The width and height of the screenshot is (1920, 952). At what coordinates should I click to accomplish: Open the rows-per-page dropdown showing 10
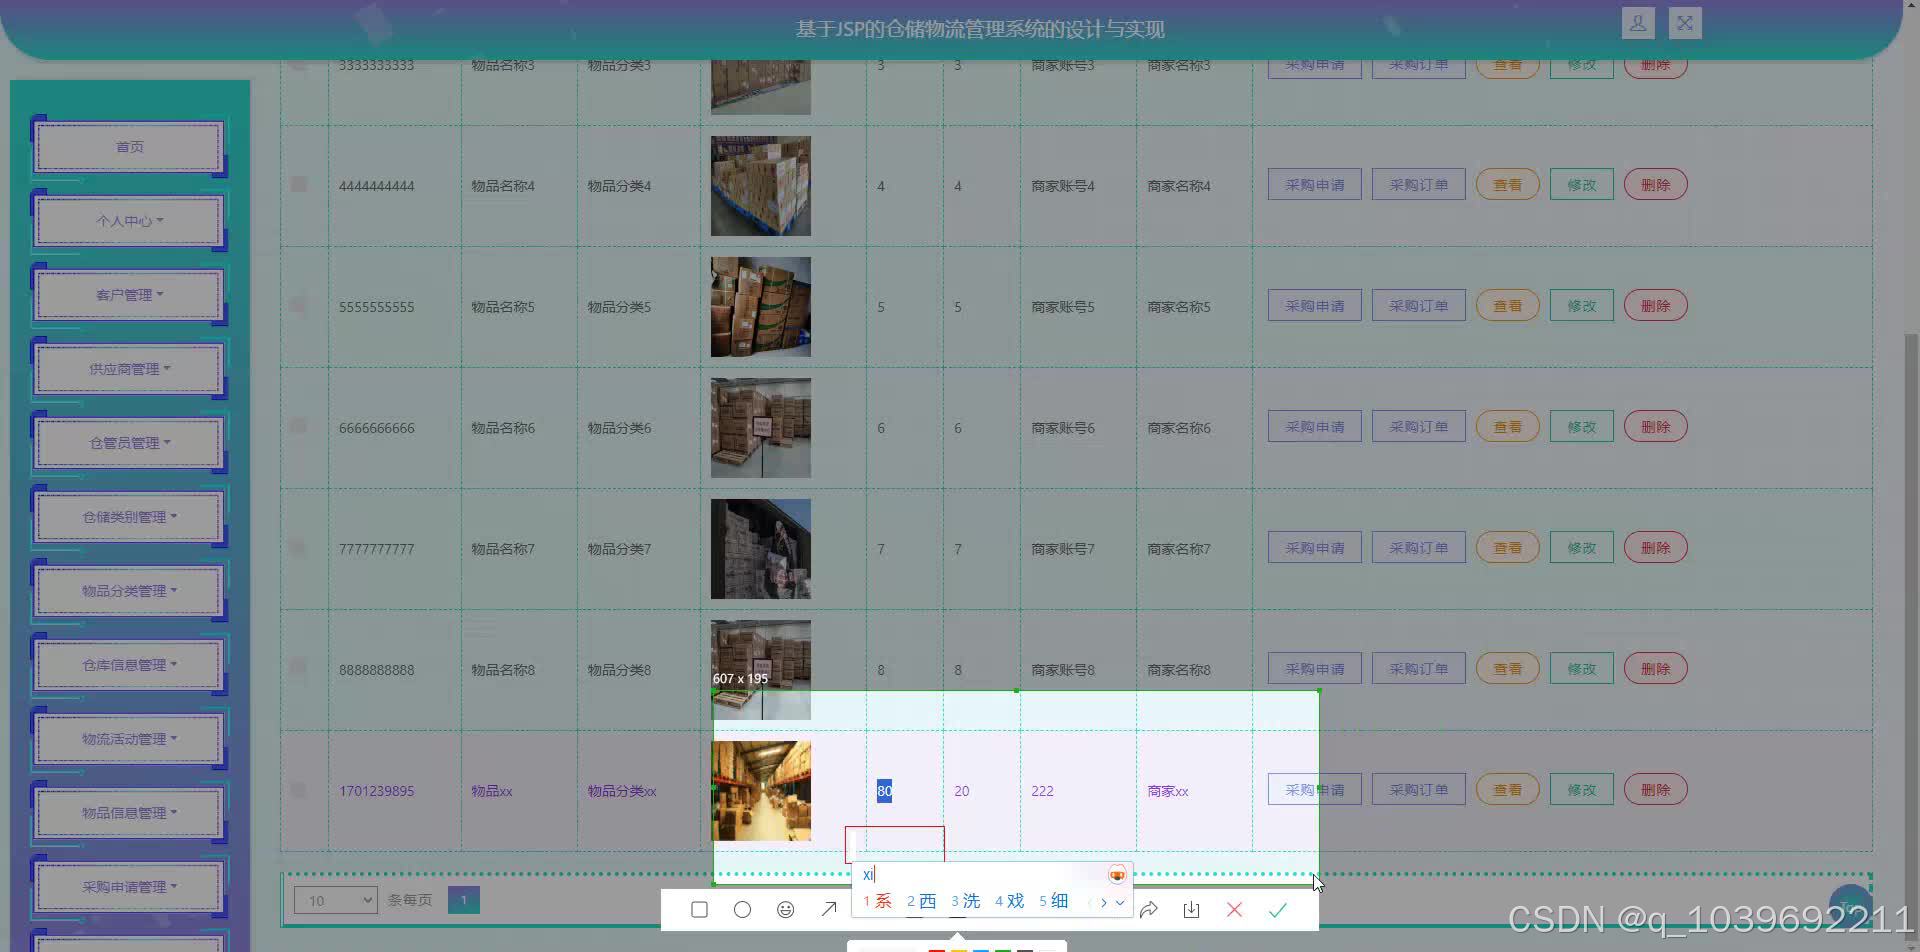[335, 900]
